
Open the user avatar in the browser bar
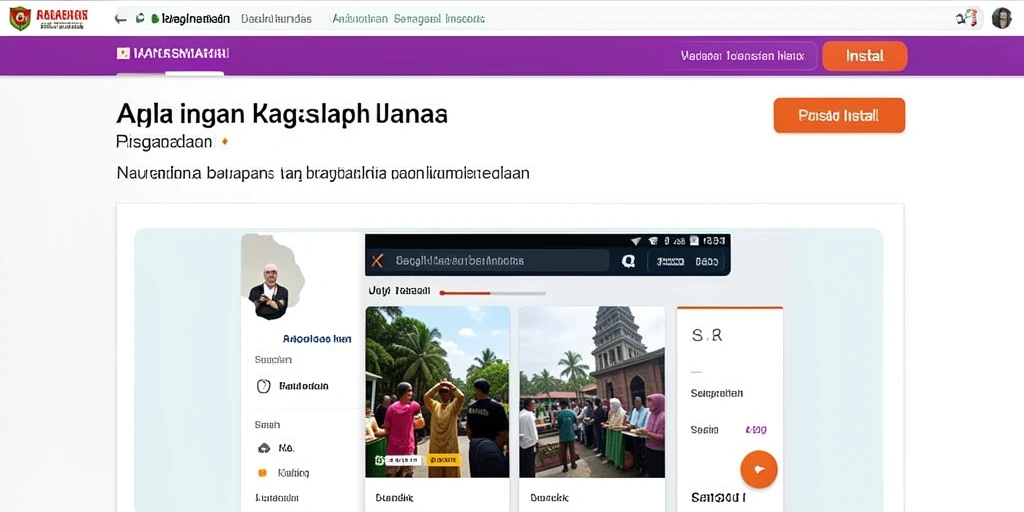click(1001, 18)
